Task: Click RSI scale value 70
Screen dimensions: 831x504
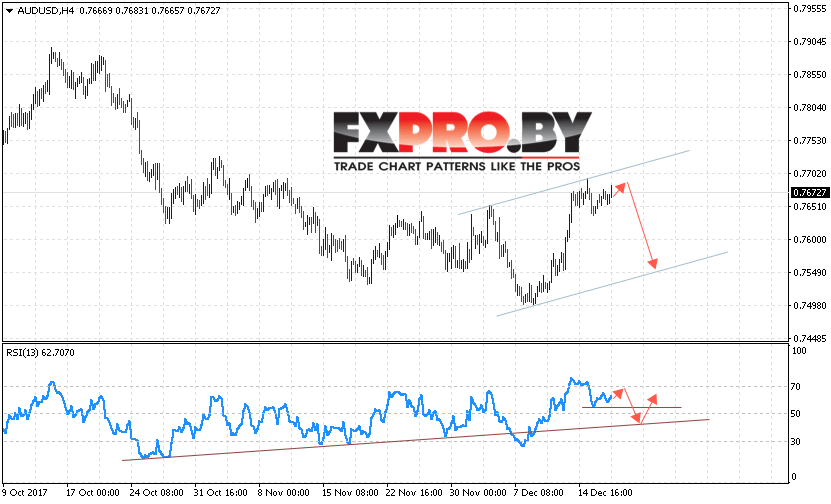Action: 795,387
